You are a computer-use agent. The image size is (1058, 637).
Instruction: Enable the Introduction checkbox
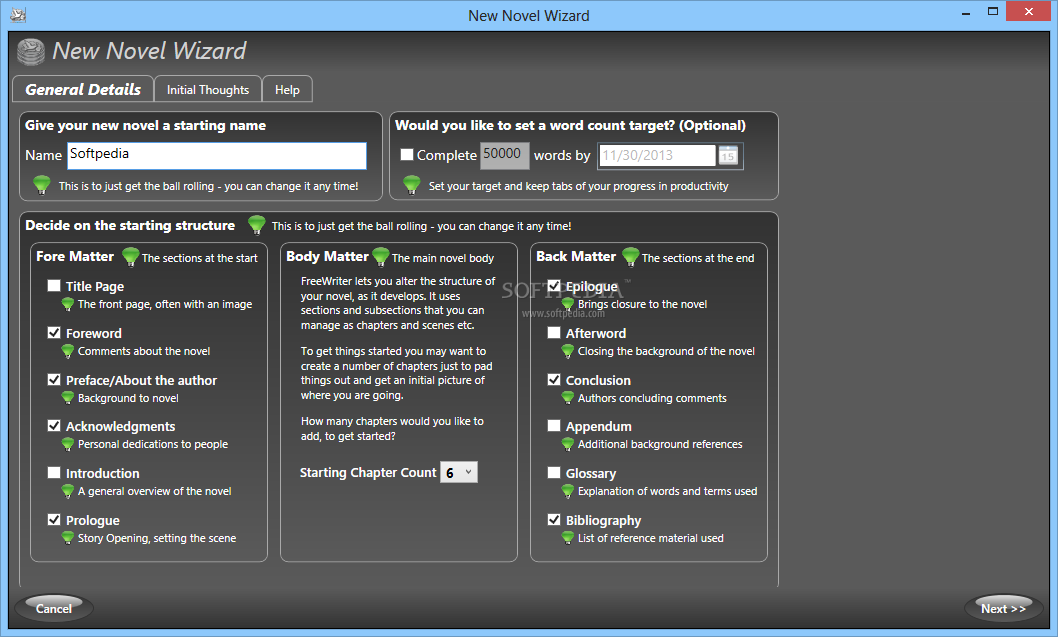coord(54,472)
